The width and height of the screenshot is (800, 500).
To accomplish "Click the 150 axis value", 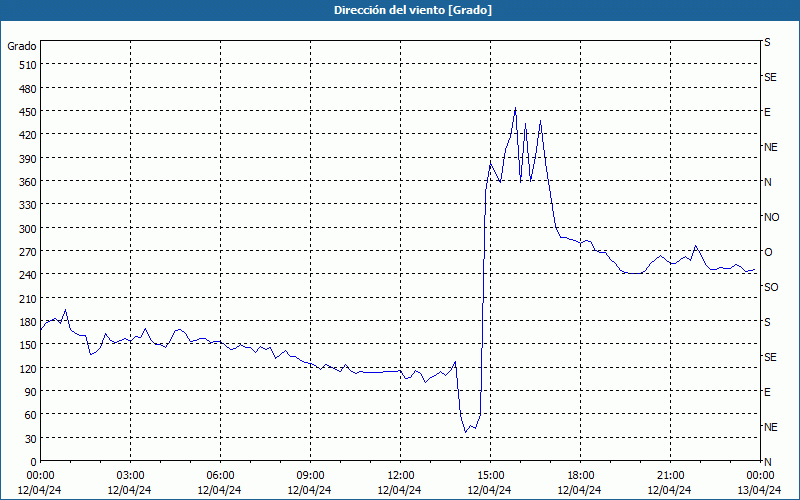I will pos(28,345).
